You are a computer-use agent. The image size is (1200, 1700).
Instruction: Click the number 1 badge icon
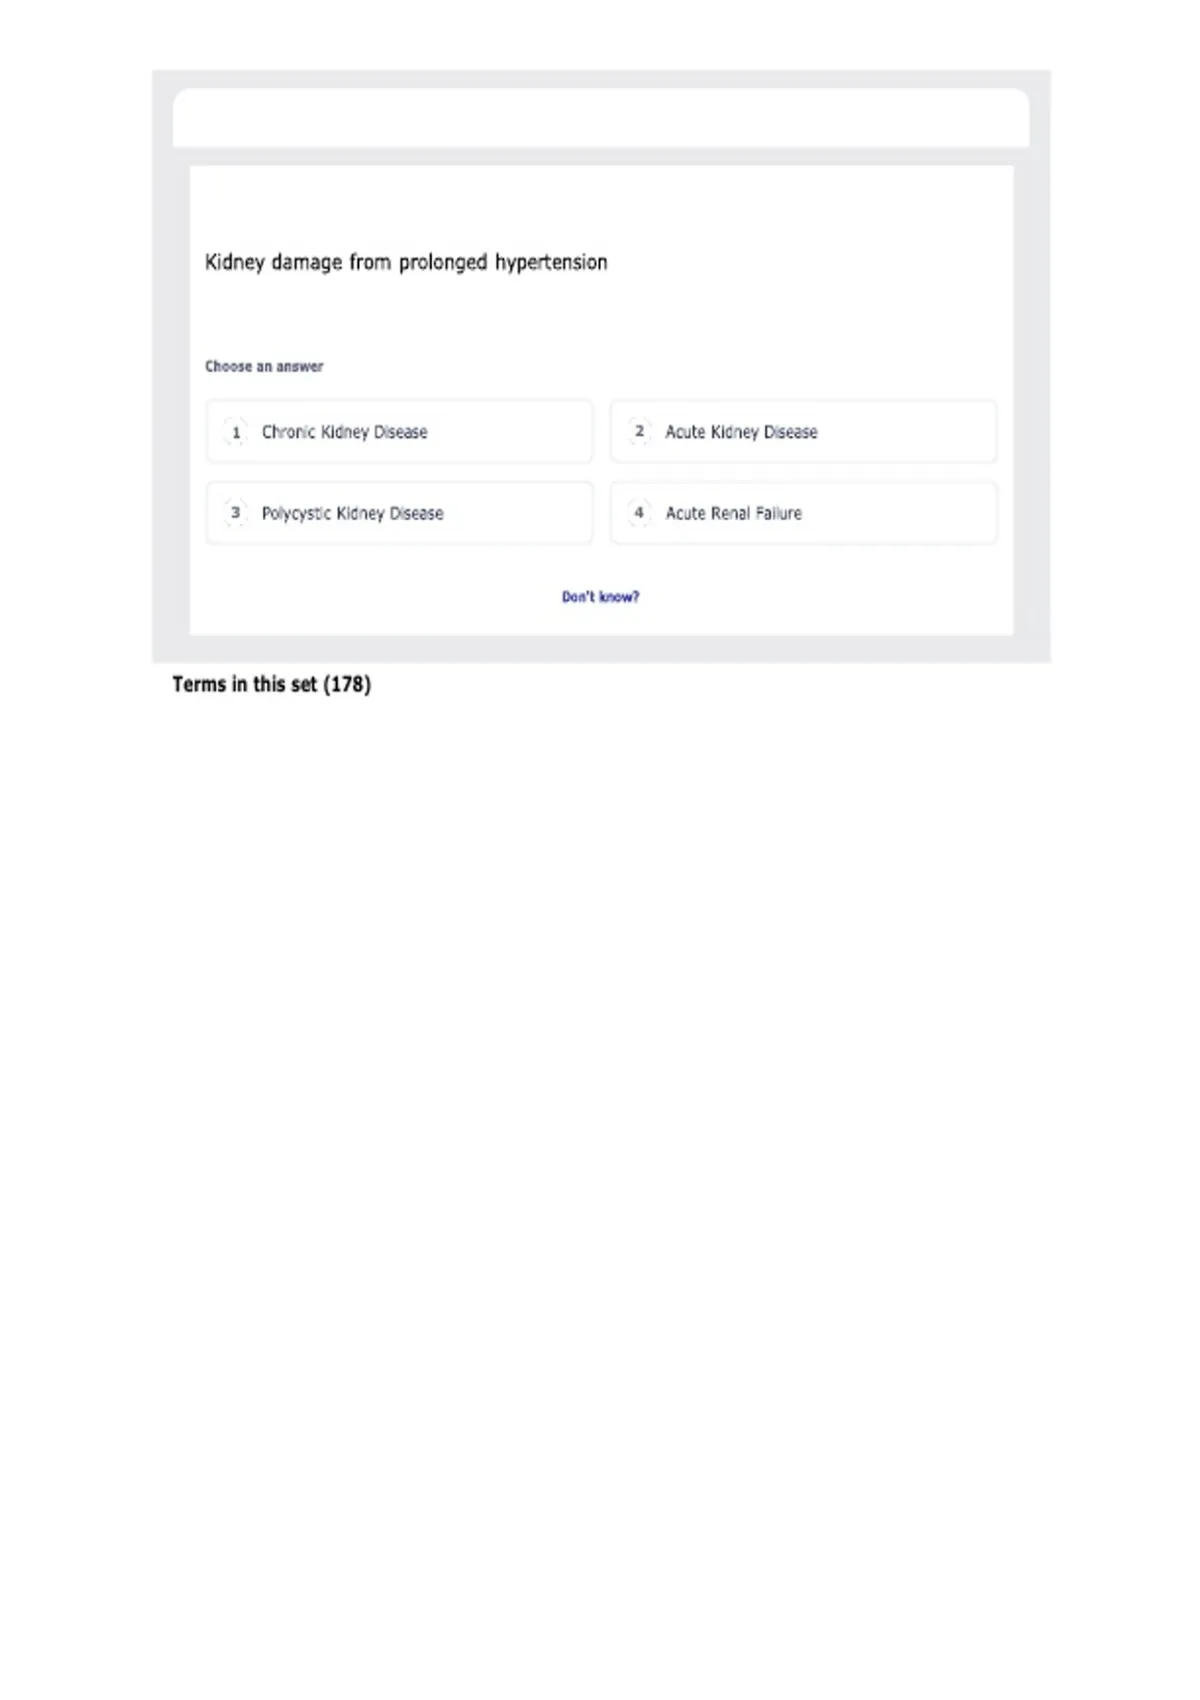tap(235, 432)
